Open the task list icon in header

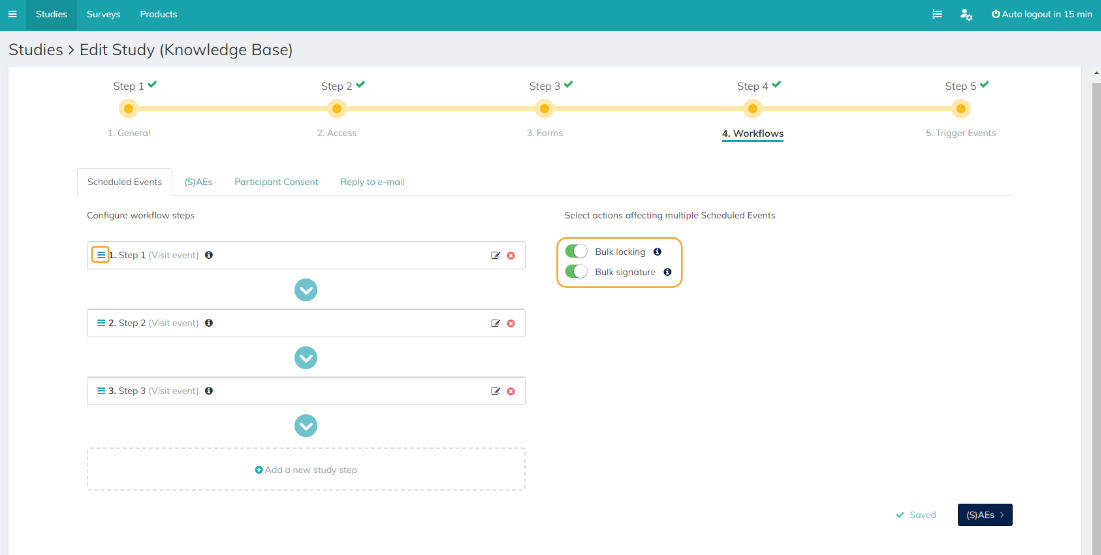pyautogui.click(x=937, y=14)
